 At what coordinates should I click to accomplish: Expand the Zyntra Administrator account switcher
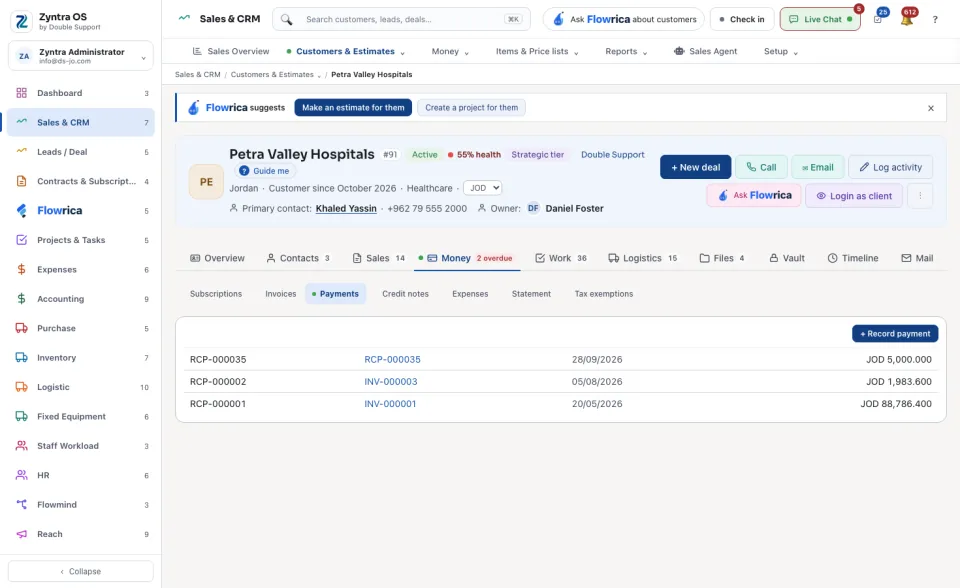(x=80, y=56)
